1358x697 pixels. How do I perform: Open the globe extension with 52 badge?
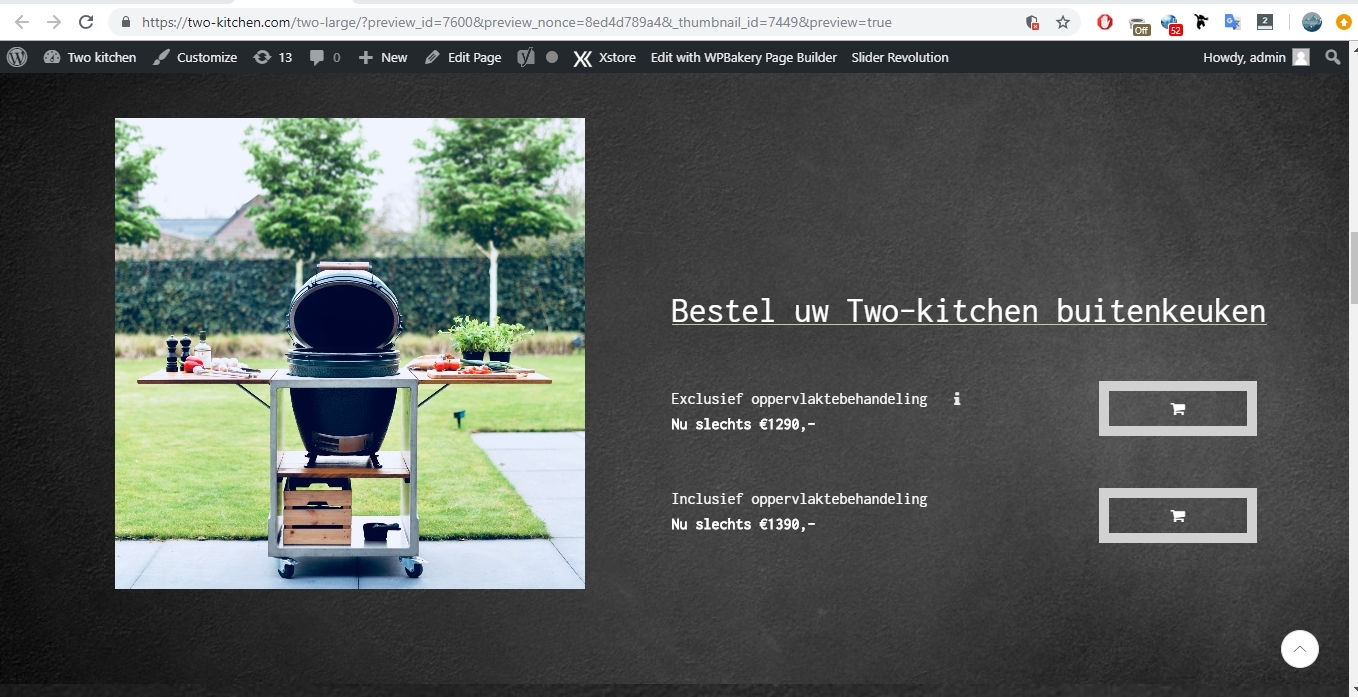[1171, 24]
